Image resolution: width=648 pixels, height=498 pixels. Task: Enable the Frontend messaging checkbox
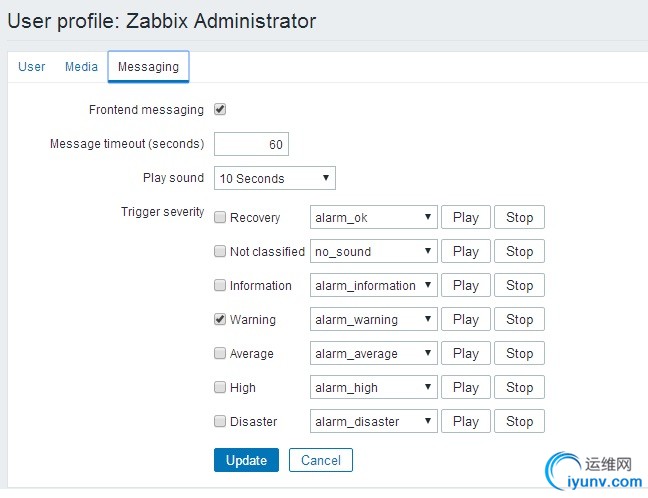[x=220, y=109]
